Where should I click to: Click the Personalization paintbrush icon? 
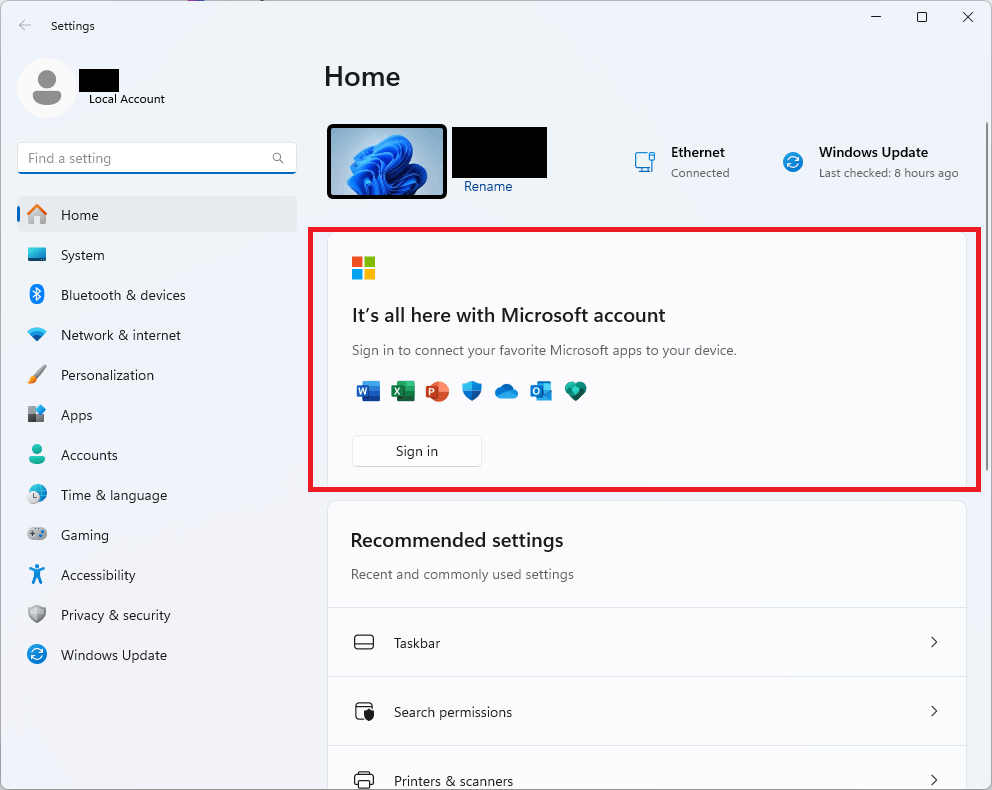click(37, 374)
